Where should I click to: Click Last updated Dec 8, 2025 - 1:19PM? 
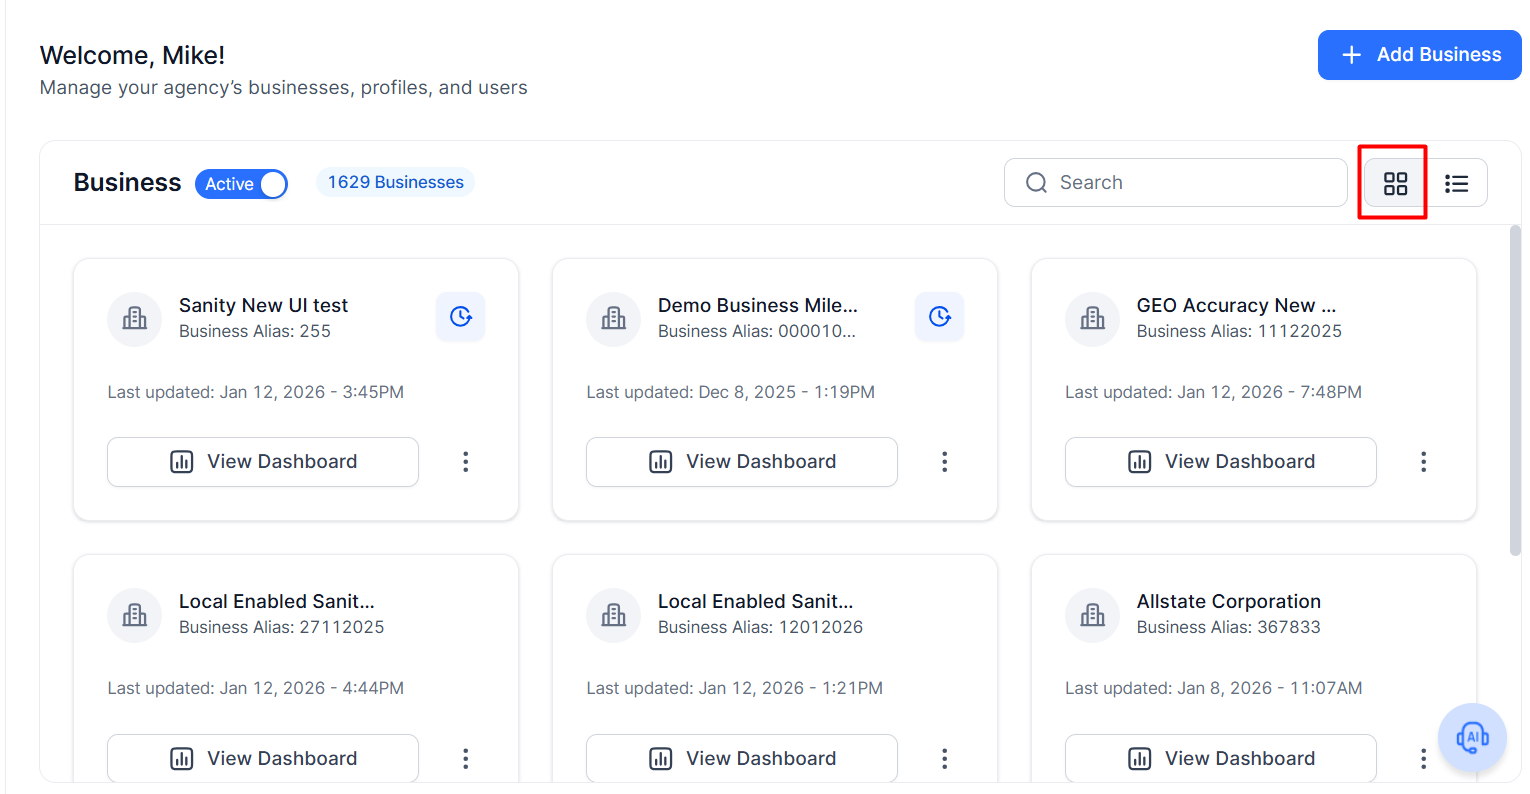click(730, 392)
